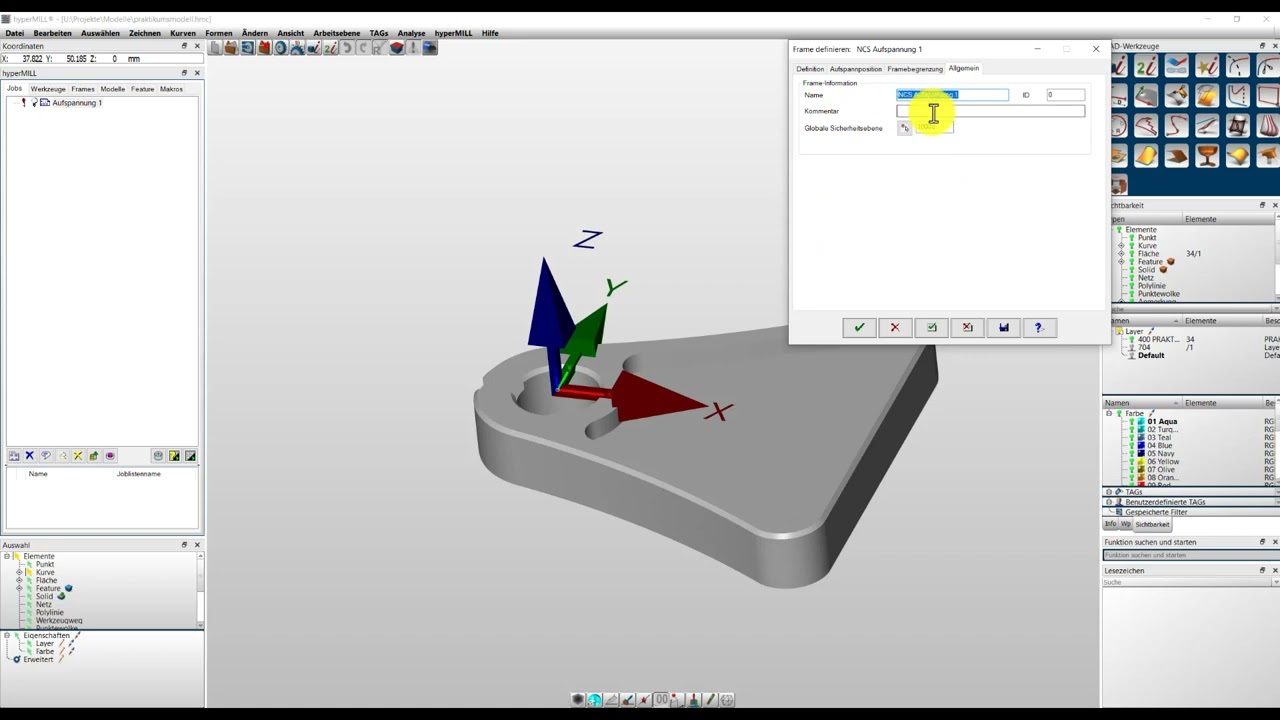Open the Werkzeuge tab in hyperMILL panel

48,89
